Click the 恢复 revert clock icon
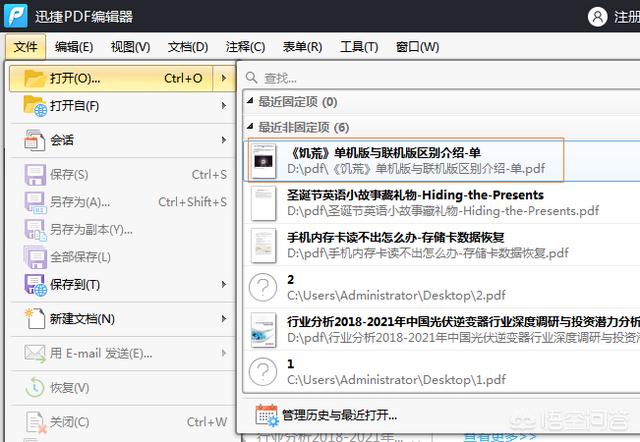The height and width of the screenshot is (442, 640). pyautogui.click(x=35, y=388)
